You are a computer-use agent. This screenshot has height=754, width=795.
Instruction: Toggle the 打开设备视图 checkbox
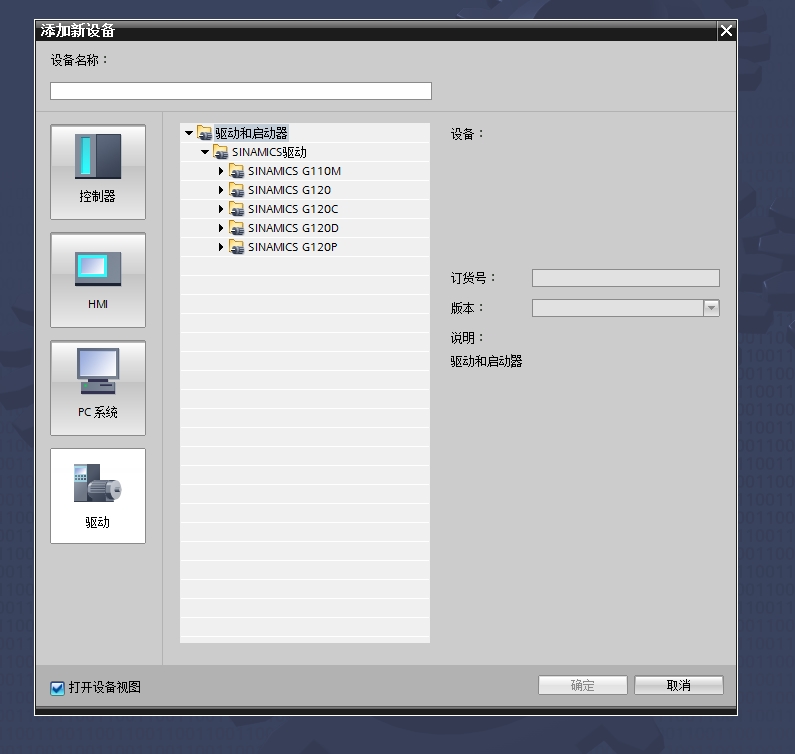(x=57, y=688)
